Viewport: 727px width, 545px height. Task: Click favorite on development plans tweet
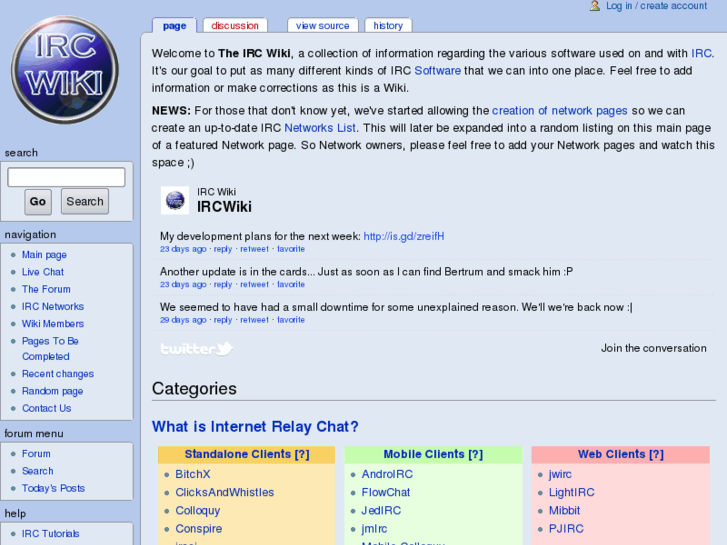click(291, 249)
